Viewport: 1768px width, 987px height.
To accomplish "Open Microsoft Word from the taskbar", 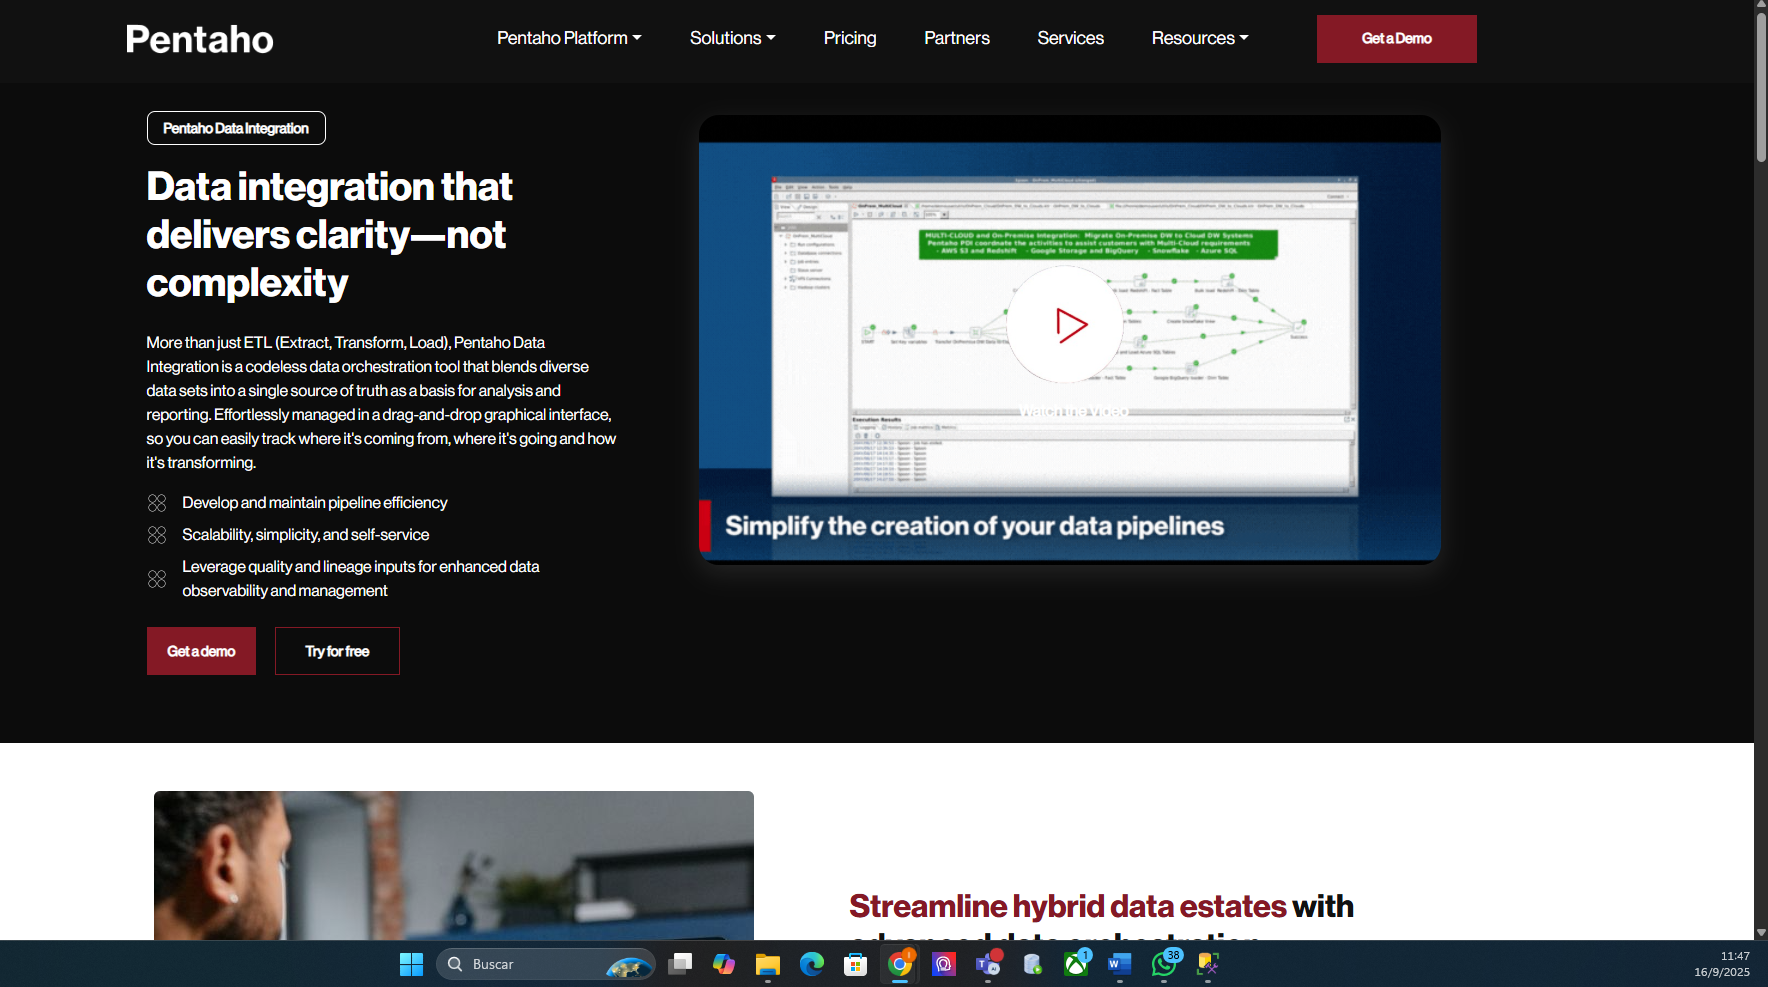I will pyautogui.click(x=1119, y=964).
